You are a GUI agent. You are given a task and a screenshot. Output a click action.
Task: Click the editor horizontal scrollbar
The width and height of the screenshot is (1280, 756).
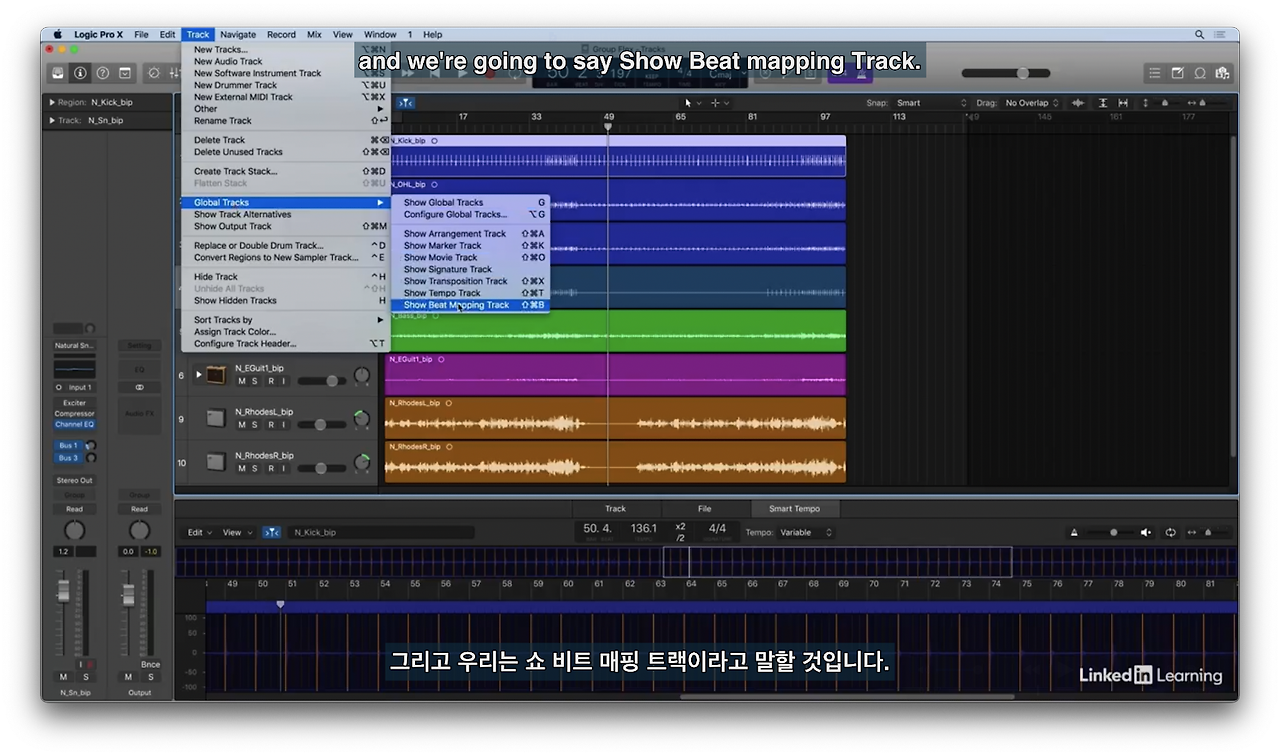tap(848, 697)
